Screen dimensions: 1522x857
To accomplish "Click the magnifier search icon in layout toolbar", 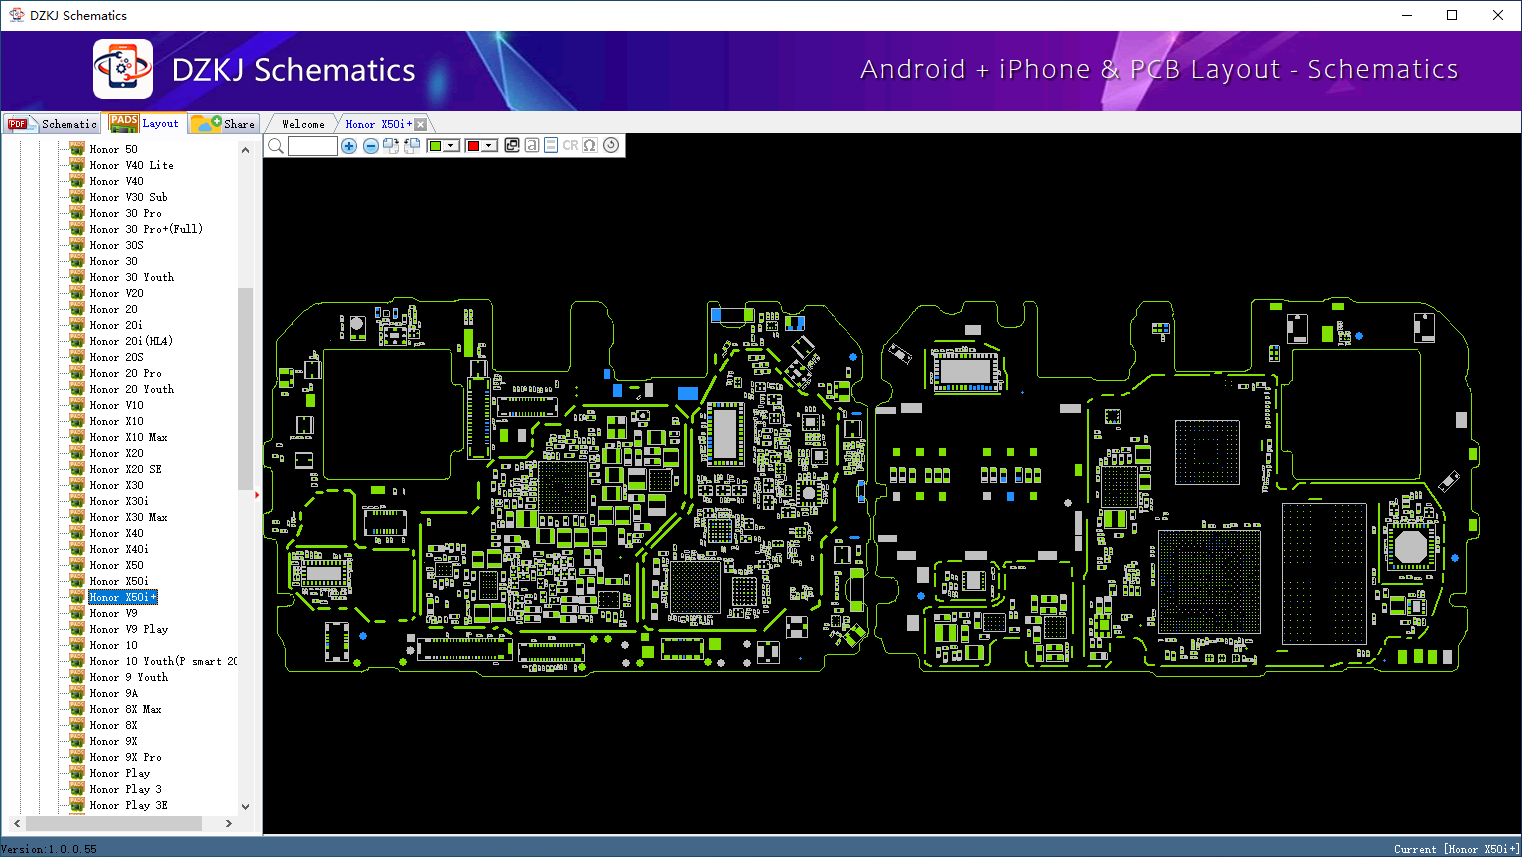I will point(276,146).
